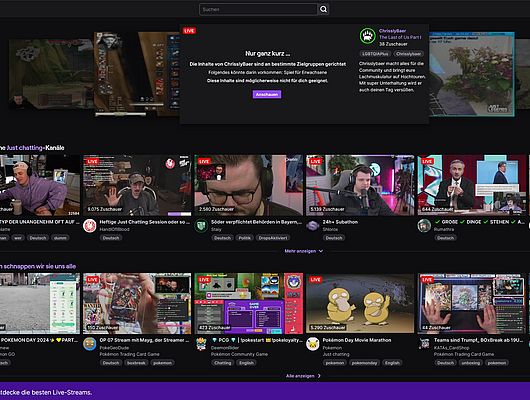The width and height of the screenshot is (530, 400).
Task: Open title GROßE DINGE STEHEN
Action: point(479,222)
